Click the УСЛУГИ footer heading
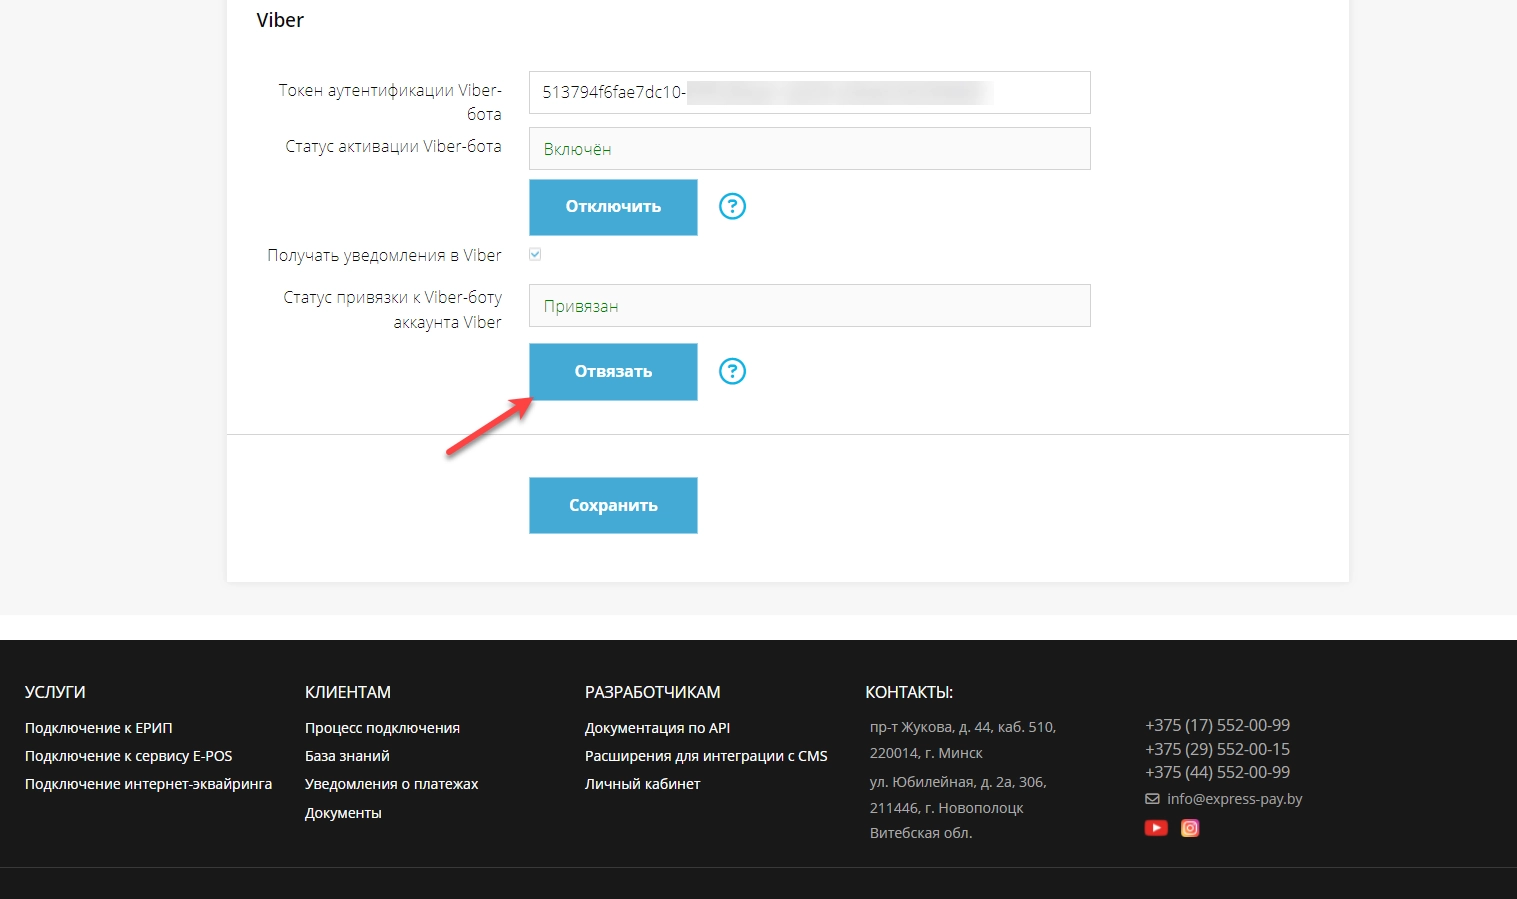This screenshot has height=899, width=1517. point(55,692)
